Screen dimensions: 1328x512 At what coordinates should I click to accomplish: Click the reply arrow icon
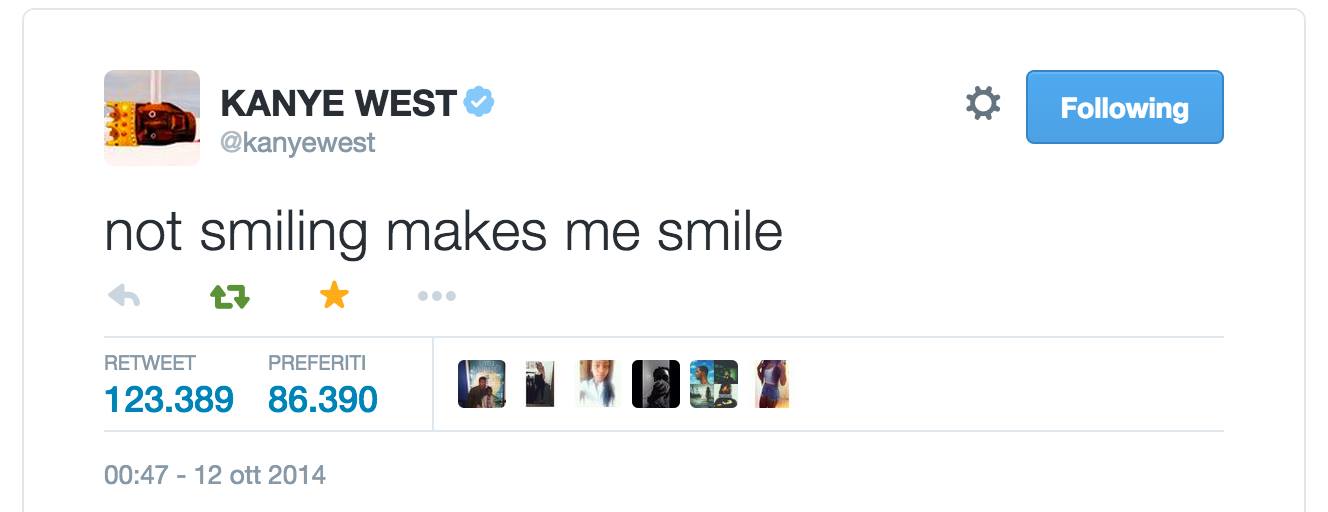[x=123, y=296]
